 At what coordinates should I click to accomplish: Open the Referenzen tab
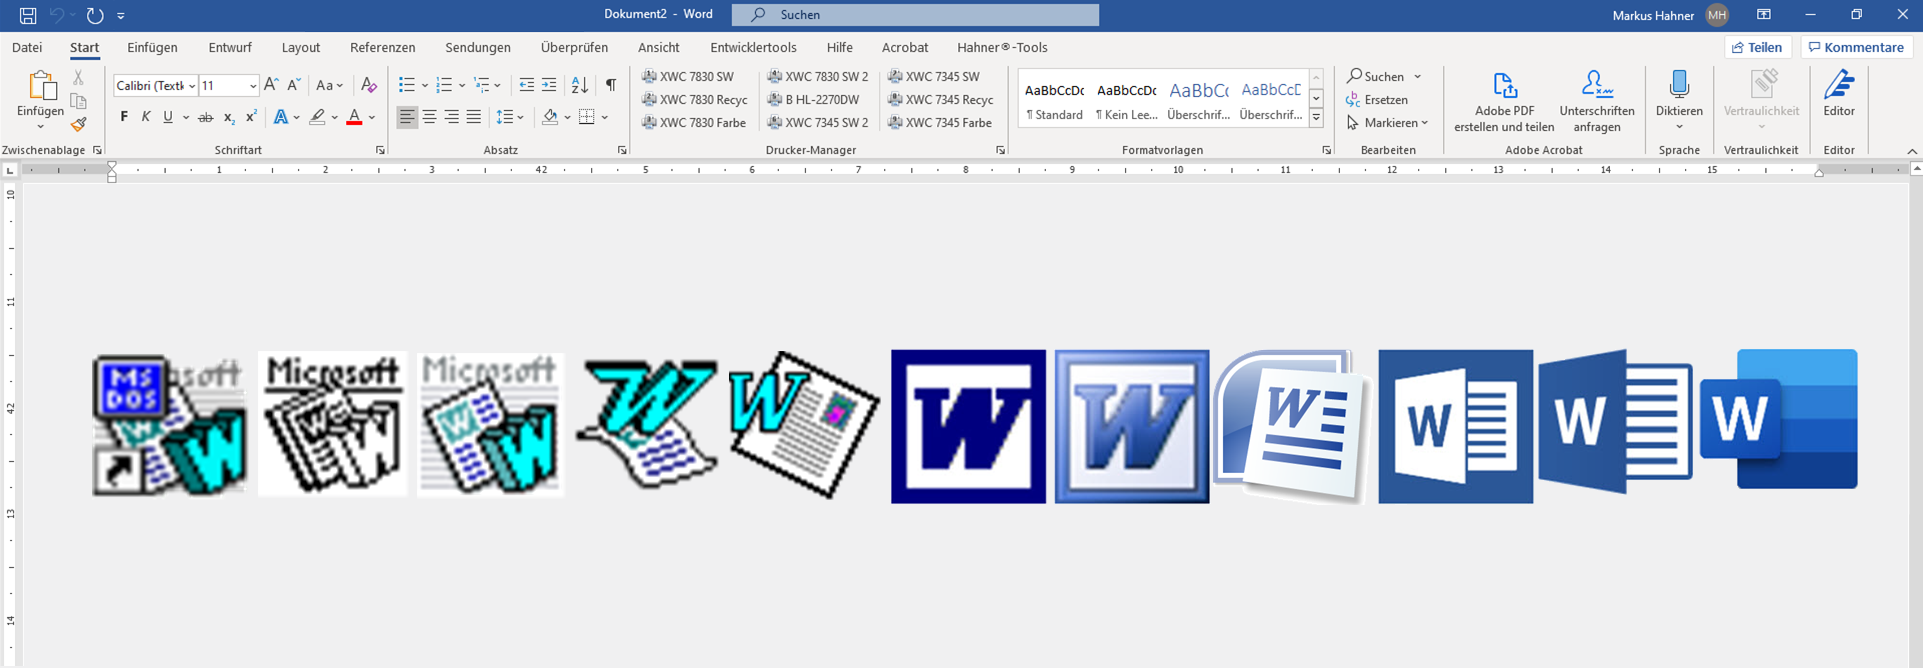tap(382, 47)
